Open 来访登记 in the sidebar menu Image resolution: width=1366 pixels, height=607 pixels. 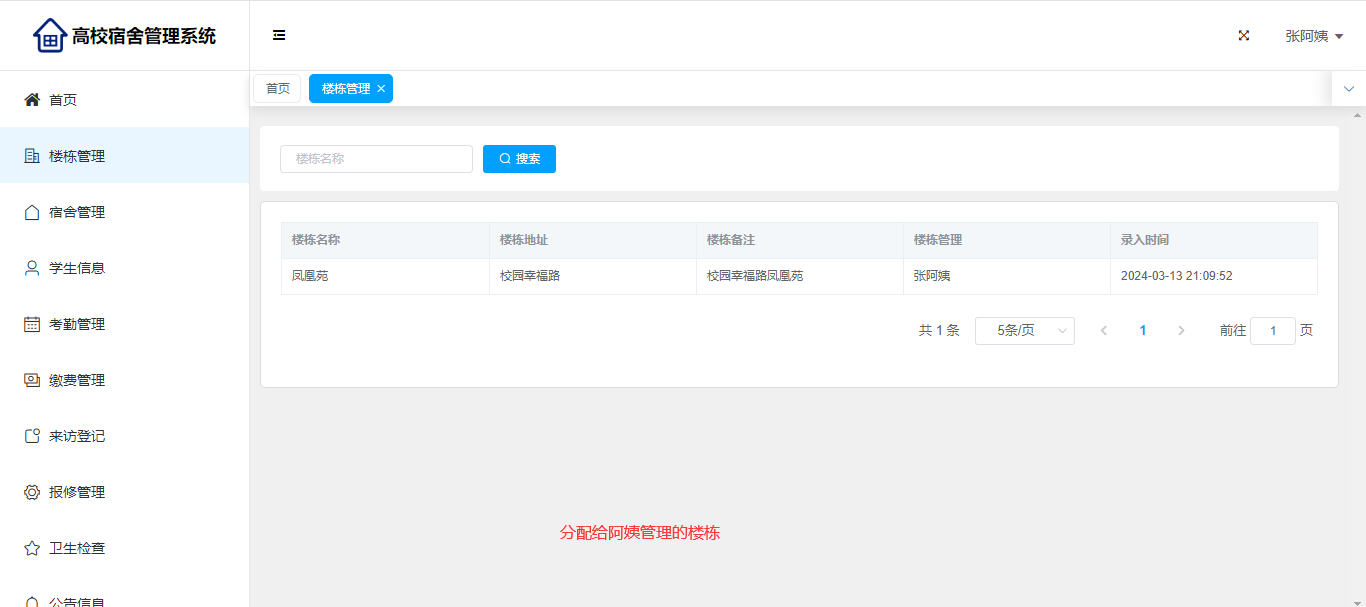click(77, 436)
